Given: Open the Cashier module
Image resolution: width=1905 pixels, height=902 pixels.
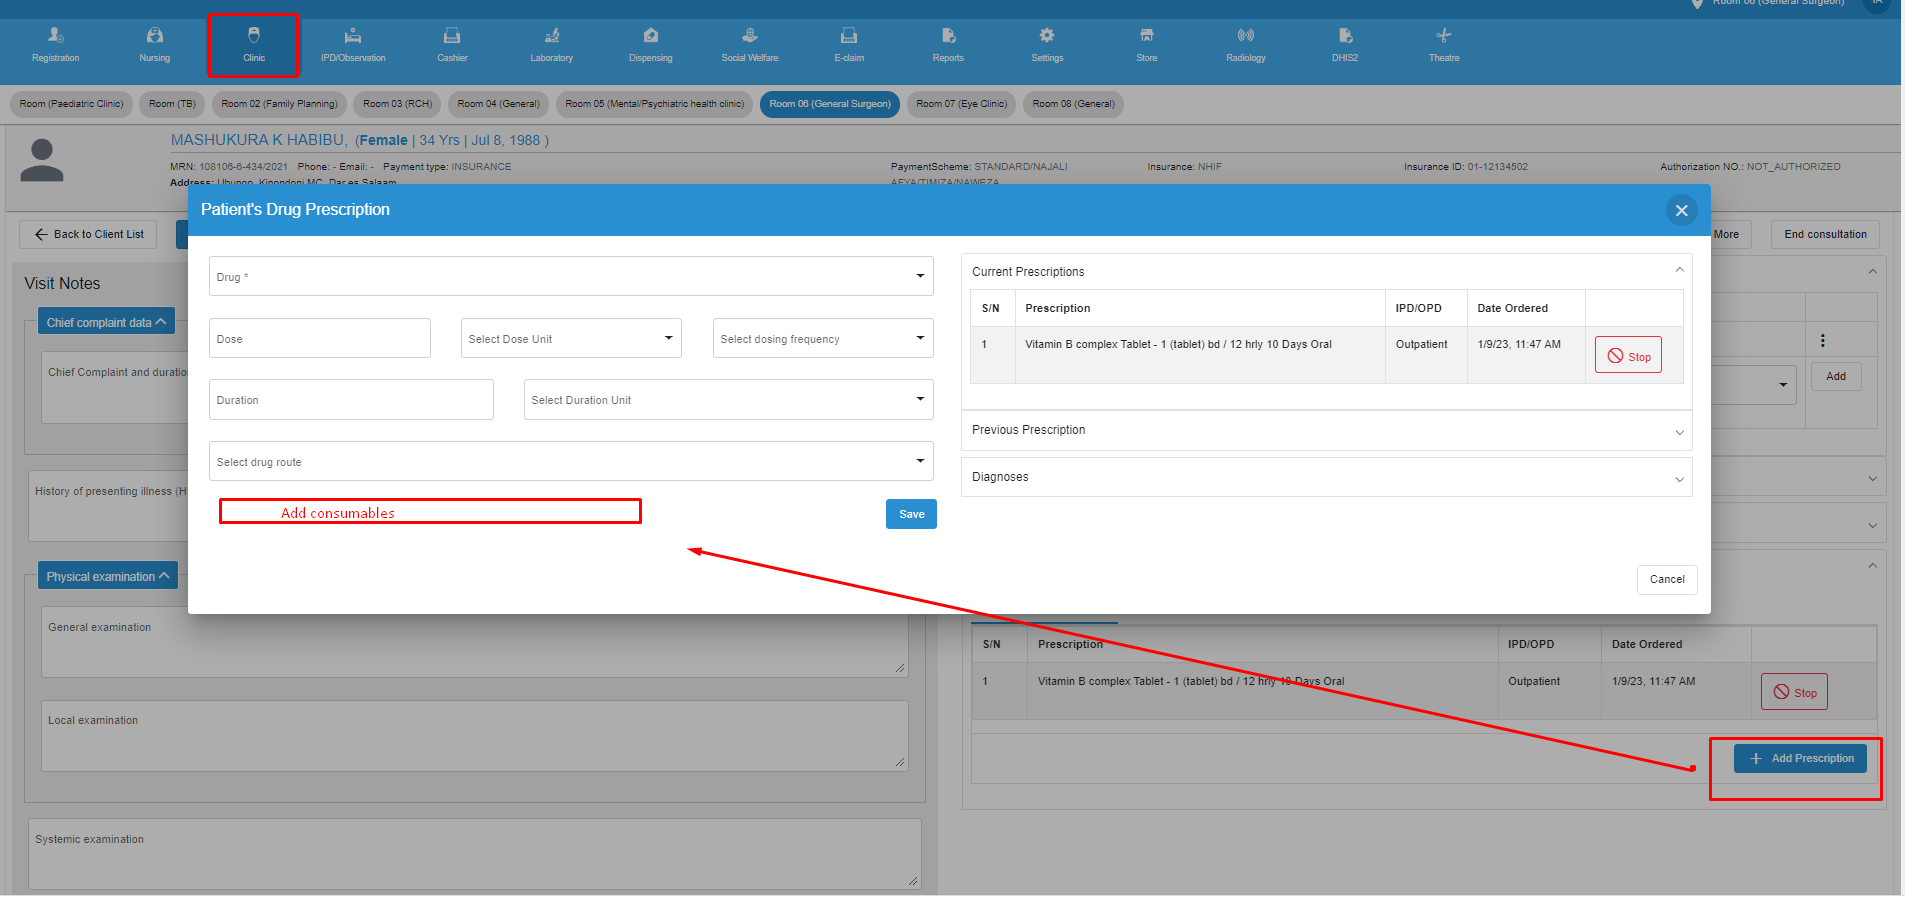Looking at the screenshot, I should (451, 45).
